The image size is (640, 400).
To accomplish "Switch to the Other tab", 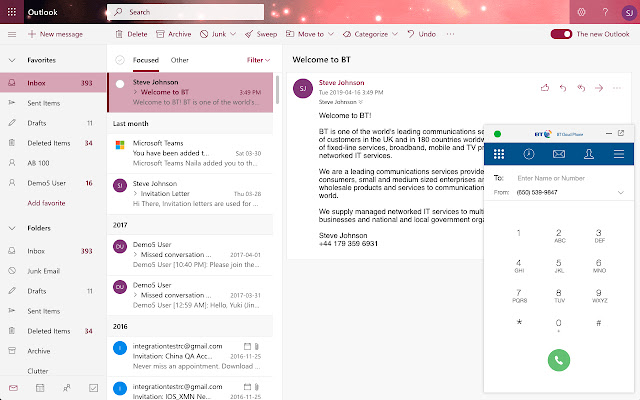I will 180,60.
